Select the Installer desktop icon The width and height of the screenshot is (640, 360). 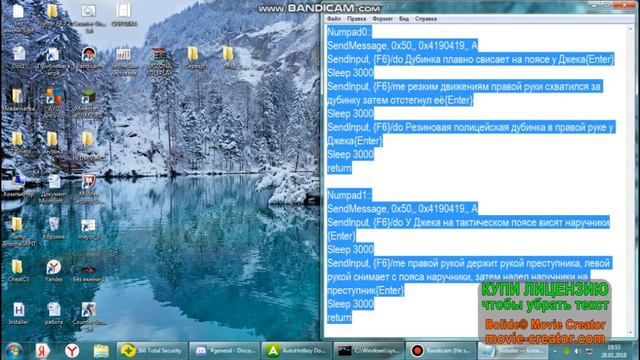(x=18, y=313)
